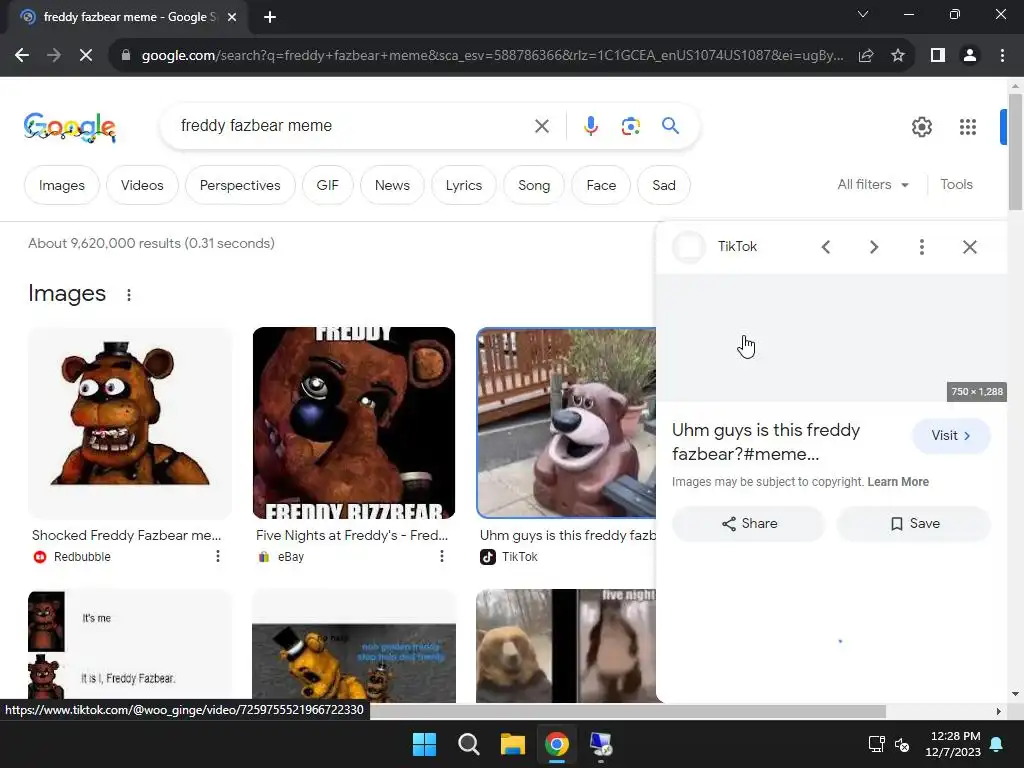1024x768 pixels.
Task: Open the muted volume tray icon
Action: pyautogui.click(x=902, y=744)
